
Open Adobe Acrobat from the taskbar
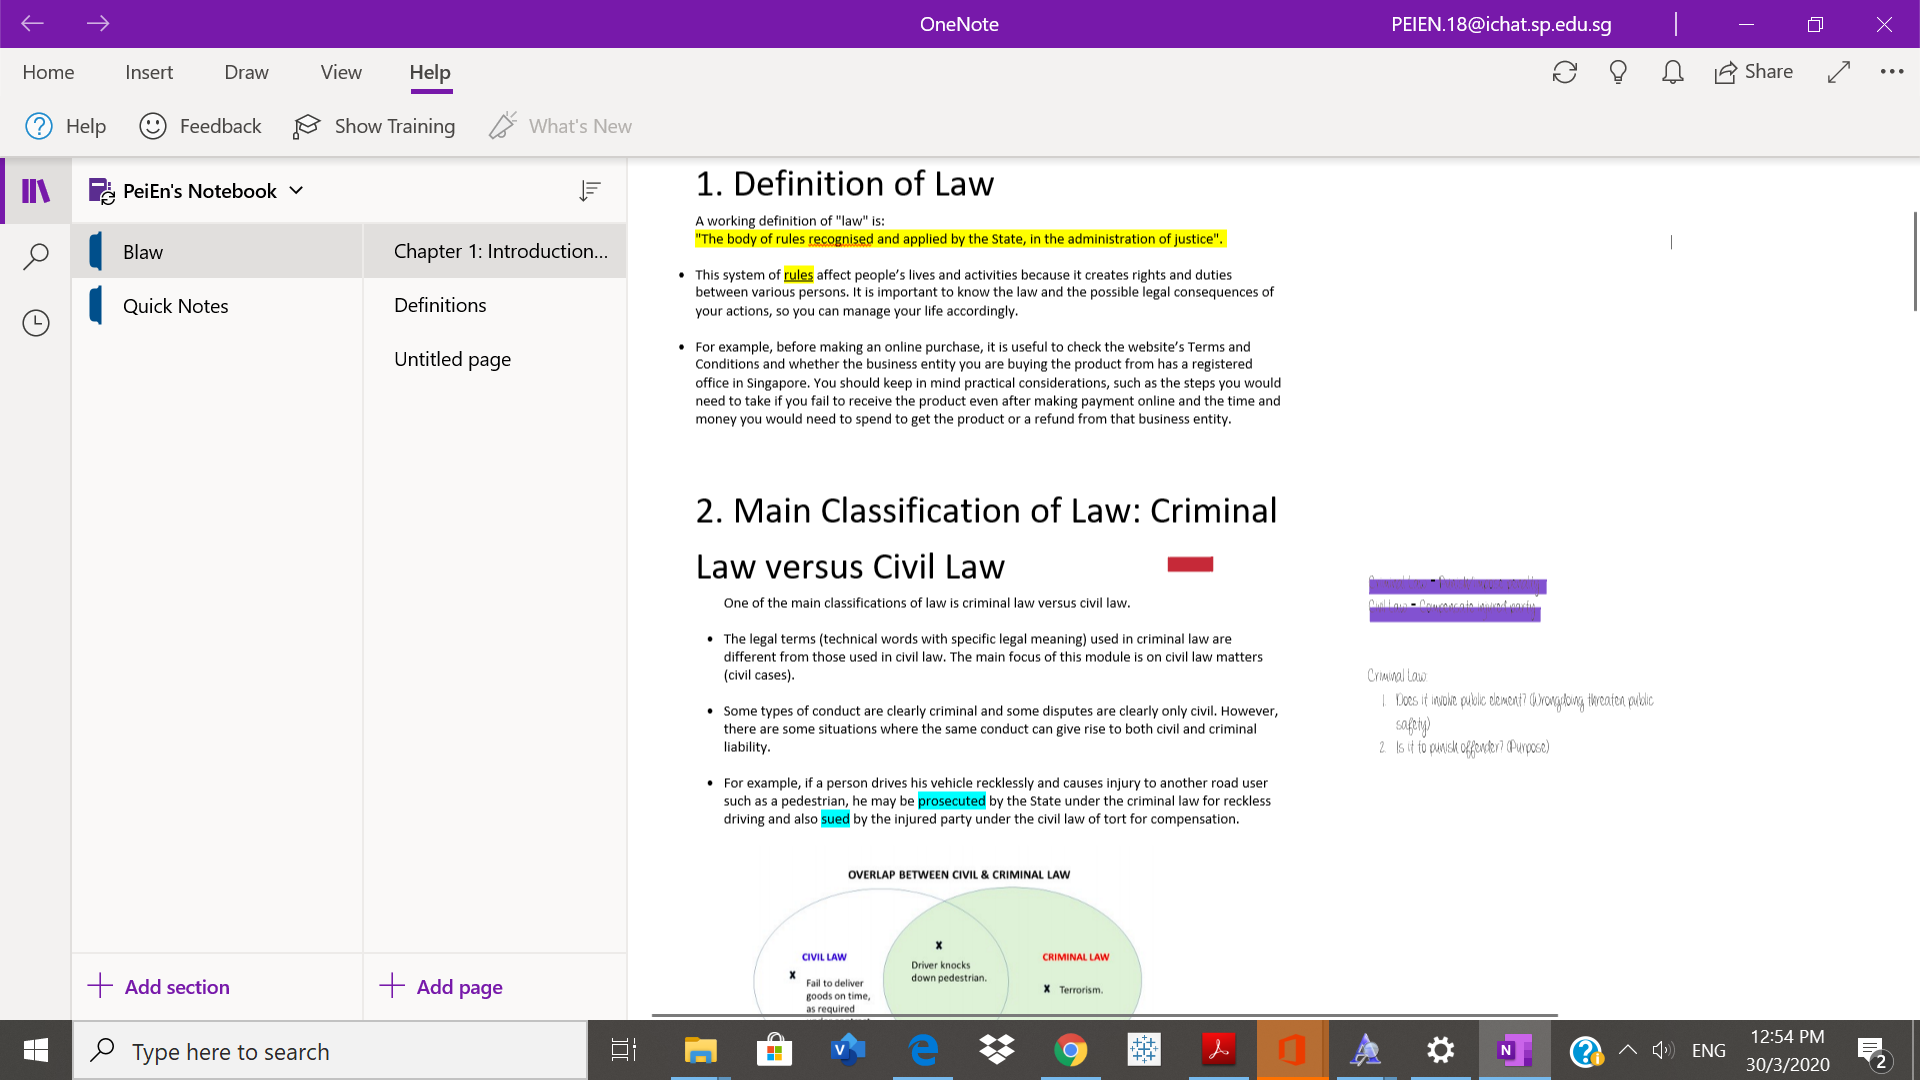1218,1050
